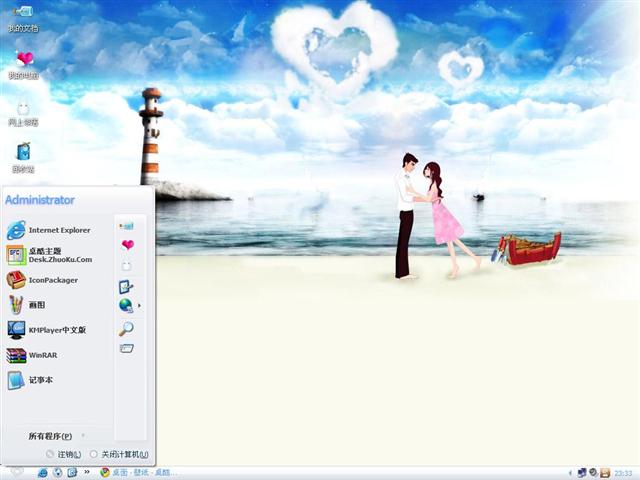Select 我的文档 desktop icon
The height and width of the screenshot is (480, 640).
click(23, 18)
